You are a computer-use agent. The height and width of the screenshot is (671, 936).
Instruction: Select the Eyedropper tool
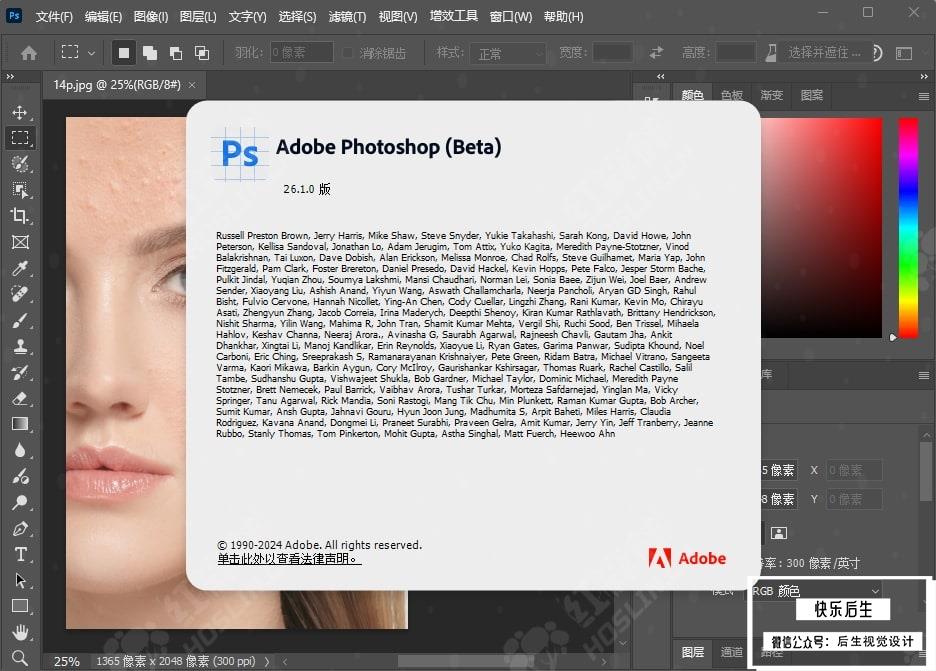click(x=20, y=268)
